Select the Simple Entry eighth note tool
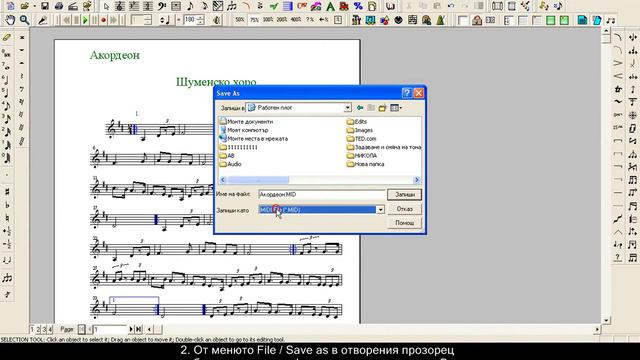The height and width of the screenshot is (360, 640). tap(190, 6)
